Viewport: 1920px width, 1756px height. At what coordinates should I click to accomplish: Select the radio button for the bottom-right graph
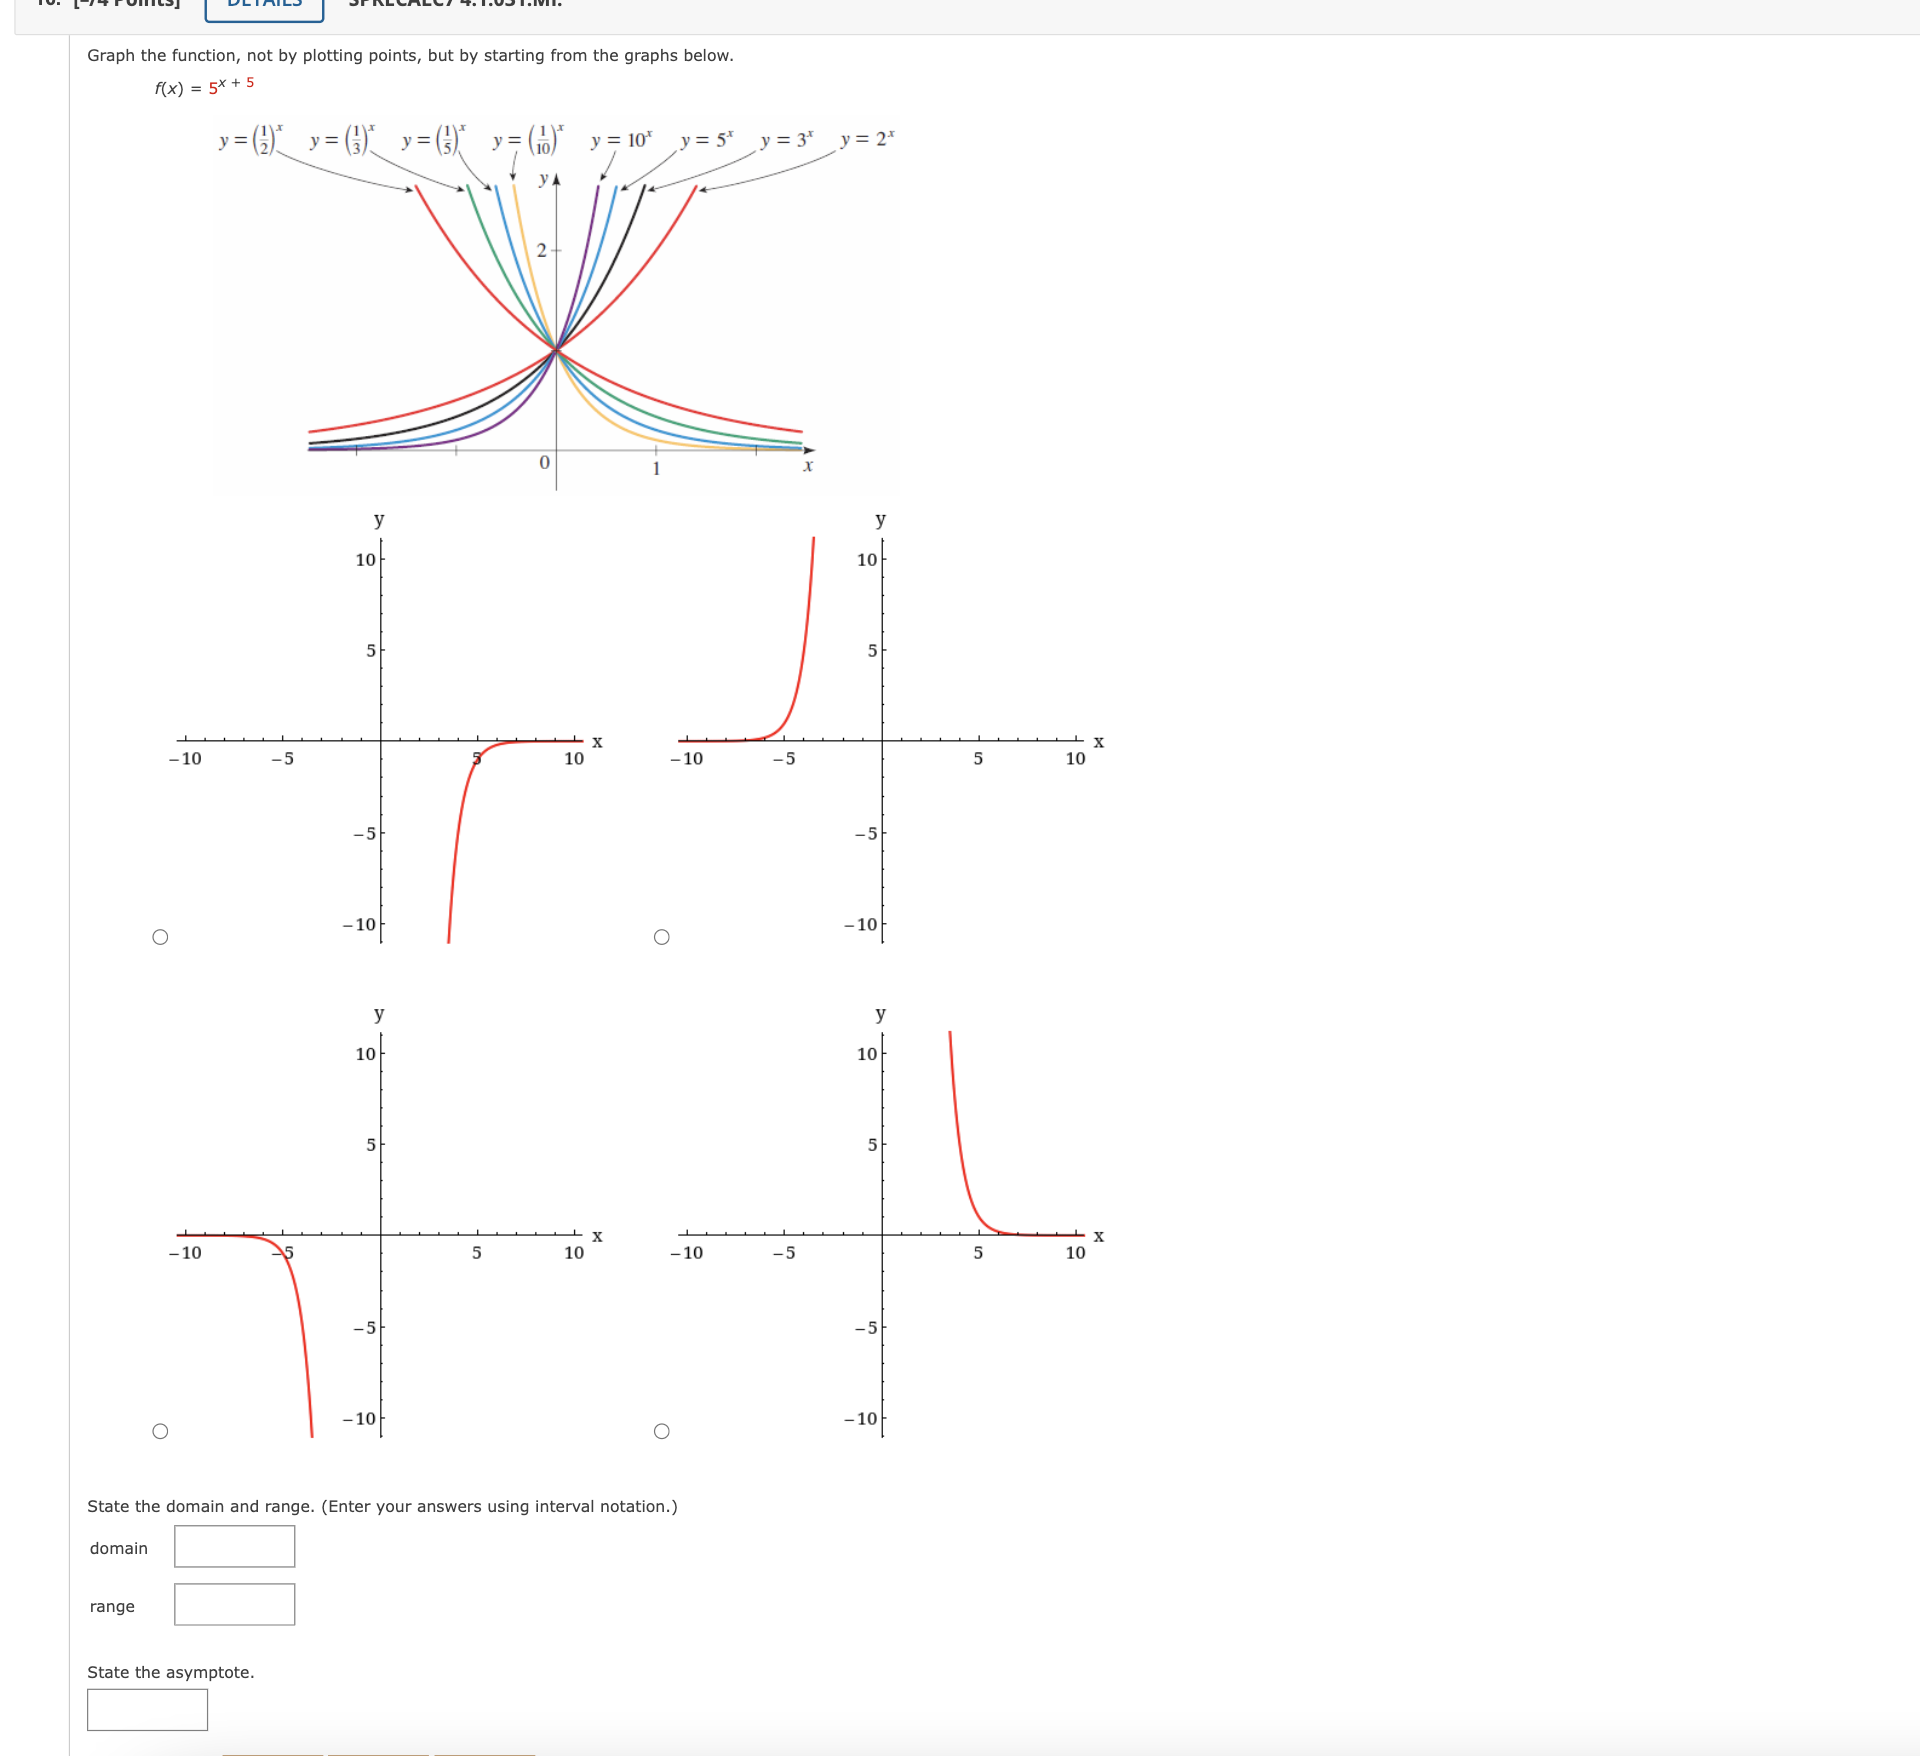[662, 1430]
